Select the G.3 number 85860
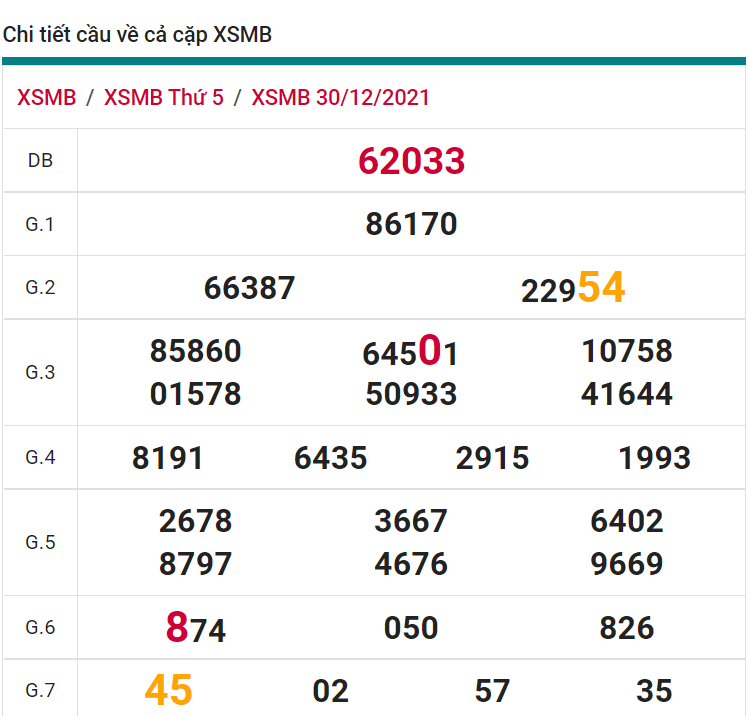748x716 pixels. tap(195, 351)
